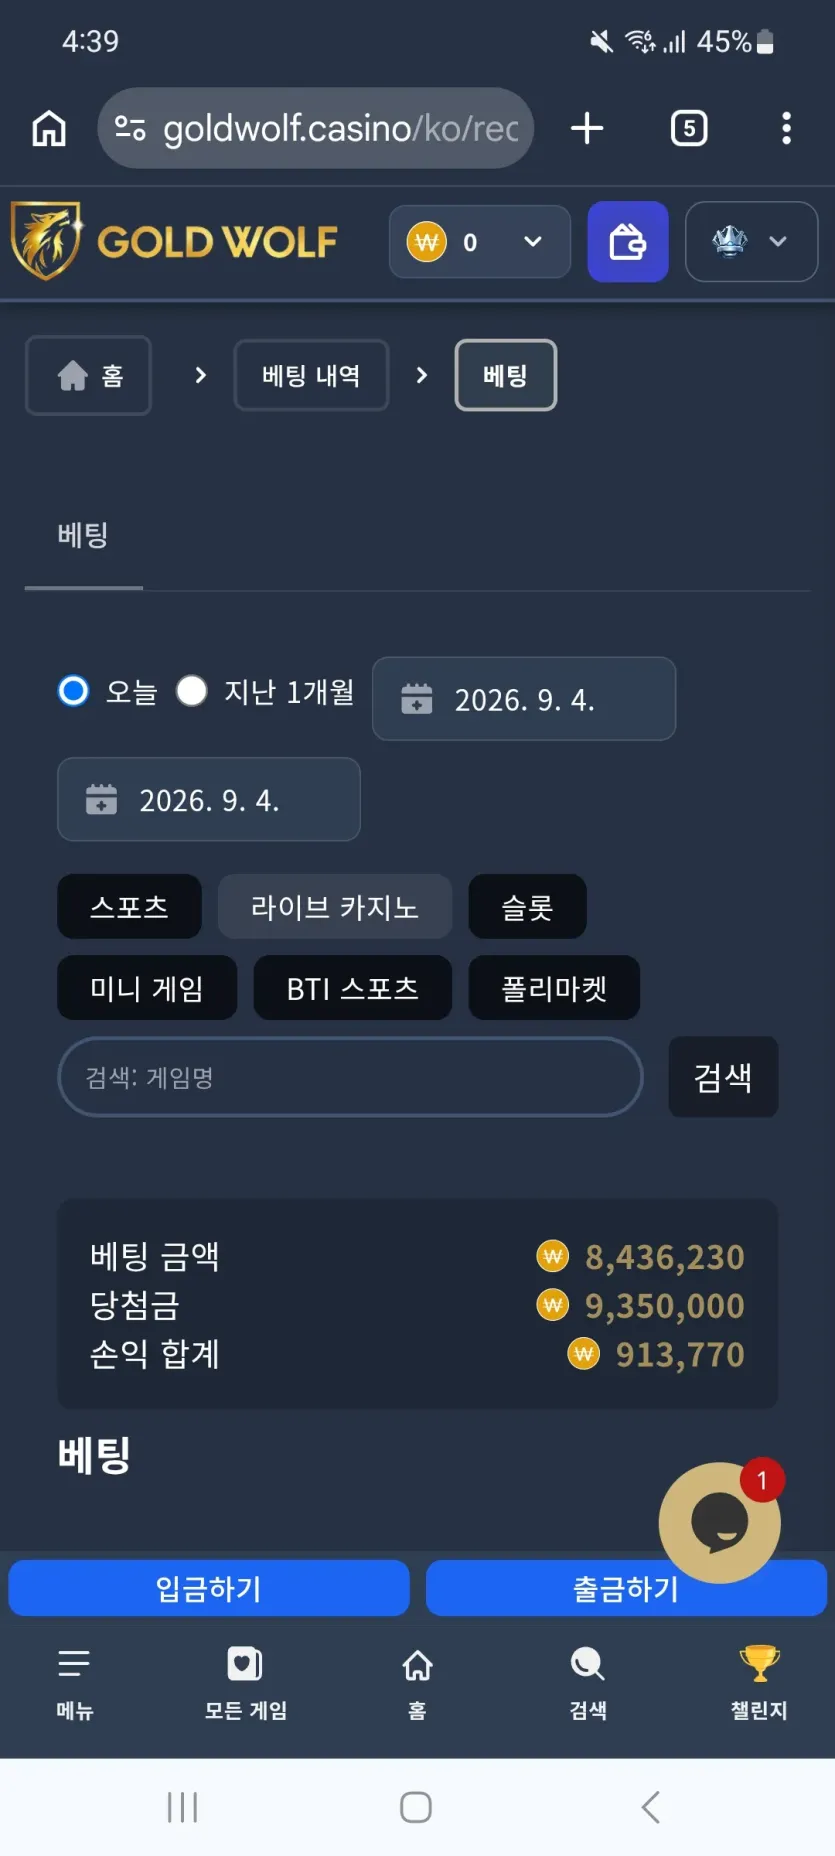835x1856 pixels.
Task: Expand the won balance dropdown
Action: click(x=480, y=242)
